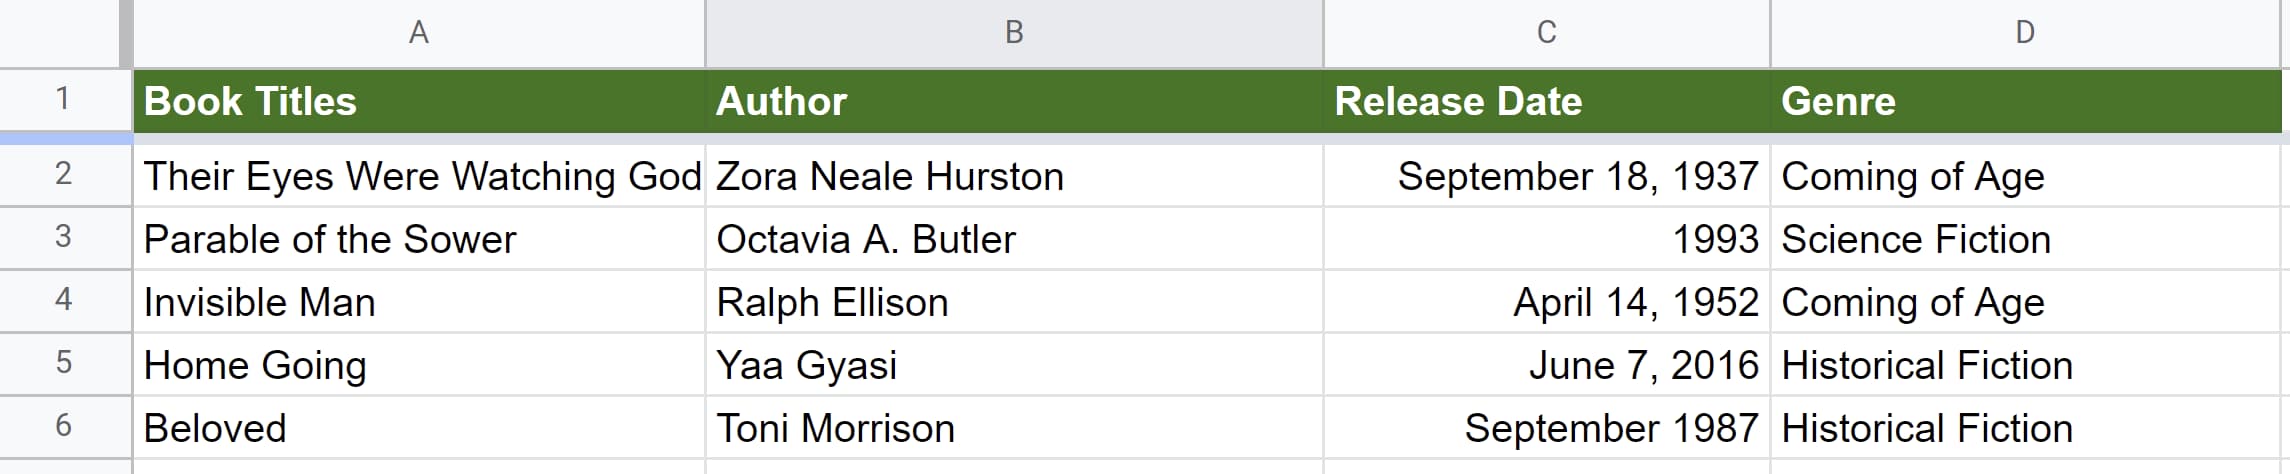Click the Book Titles header cell
This screenshot has height=474, width=2290.
click(418, 101)
